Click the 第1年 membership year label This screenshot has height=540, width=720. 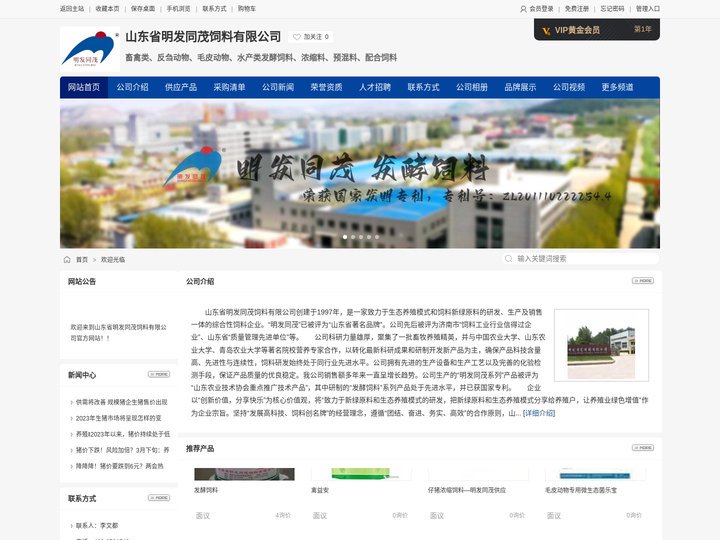[x=642, y=29]
